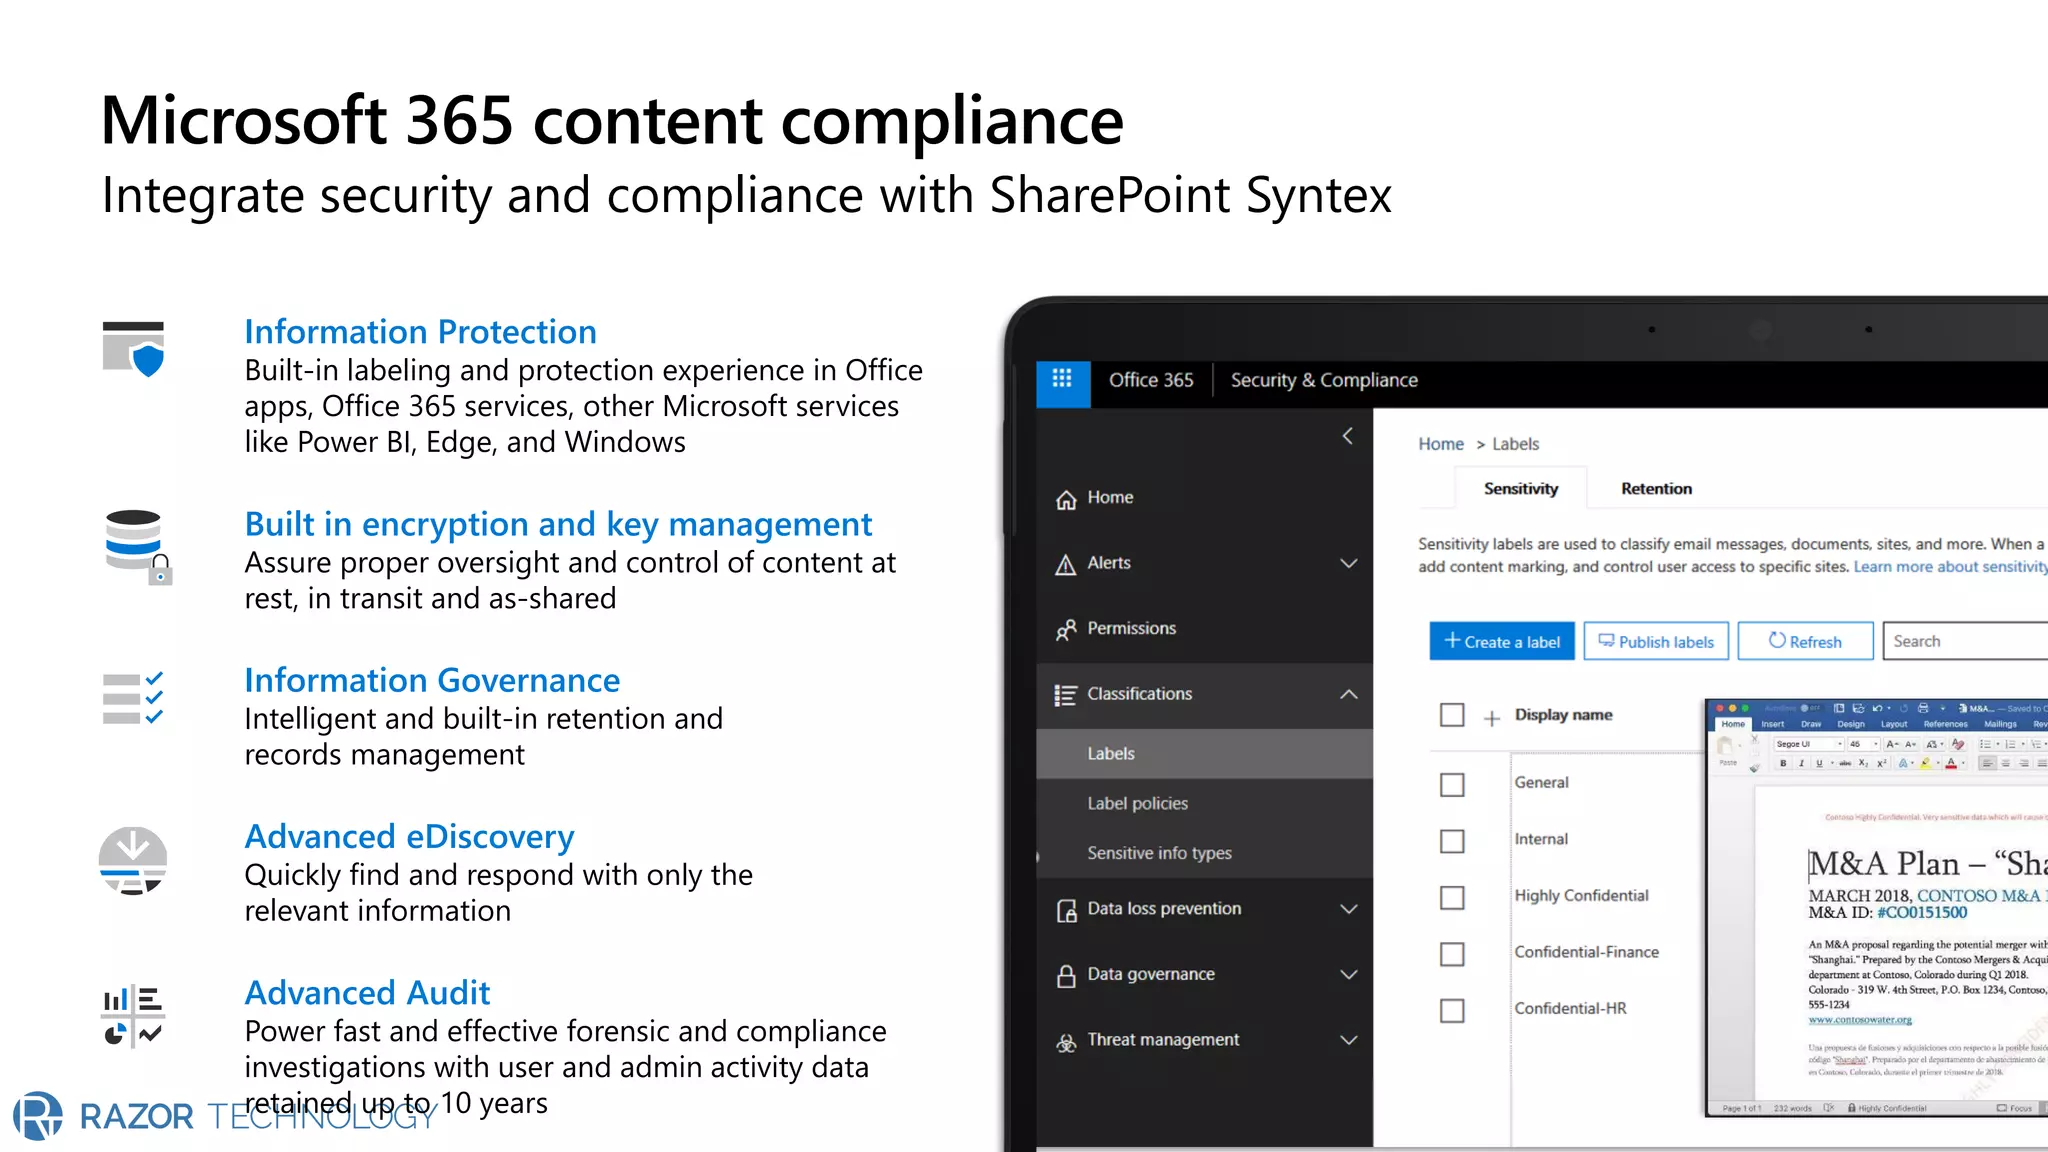
Task: Click Italic in the Word ribbon
Action: (1802, 763)
